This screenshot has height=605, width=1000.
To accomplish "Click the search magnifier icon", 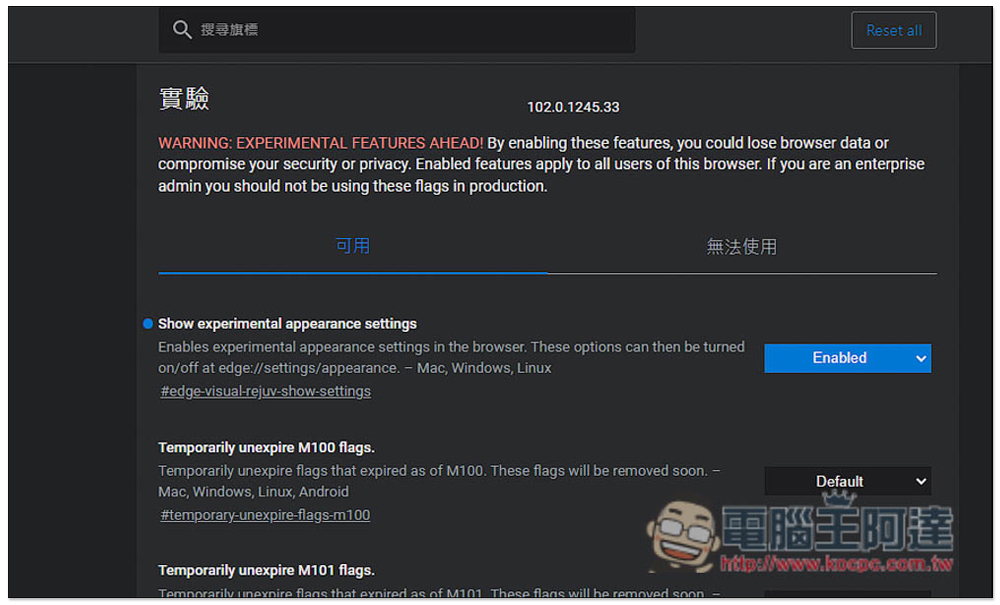I will click(x=182, y=29).
